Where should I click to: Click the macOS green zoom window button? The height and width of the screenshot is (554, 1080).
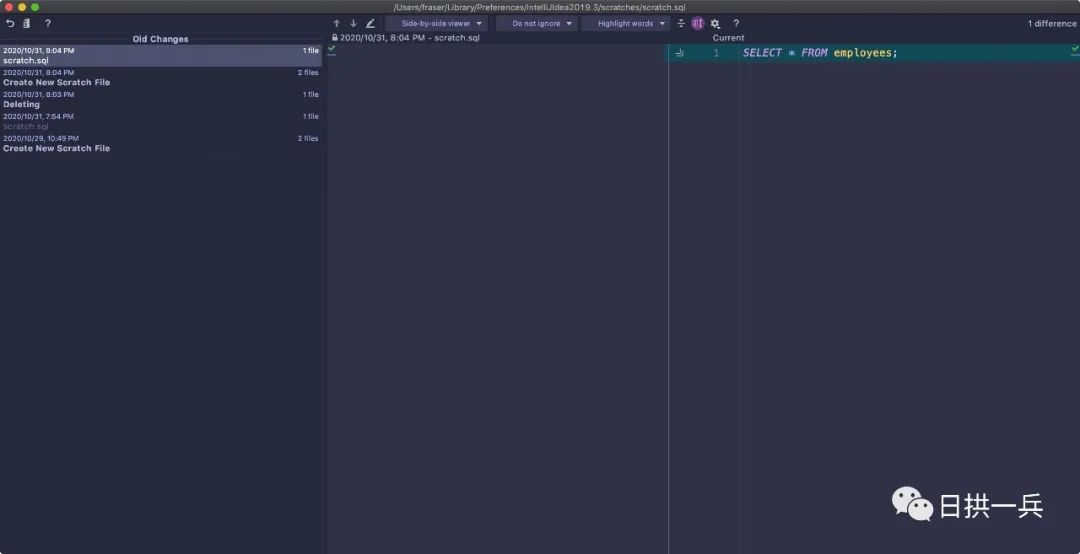(x=35, y=7)
